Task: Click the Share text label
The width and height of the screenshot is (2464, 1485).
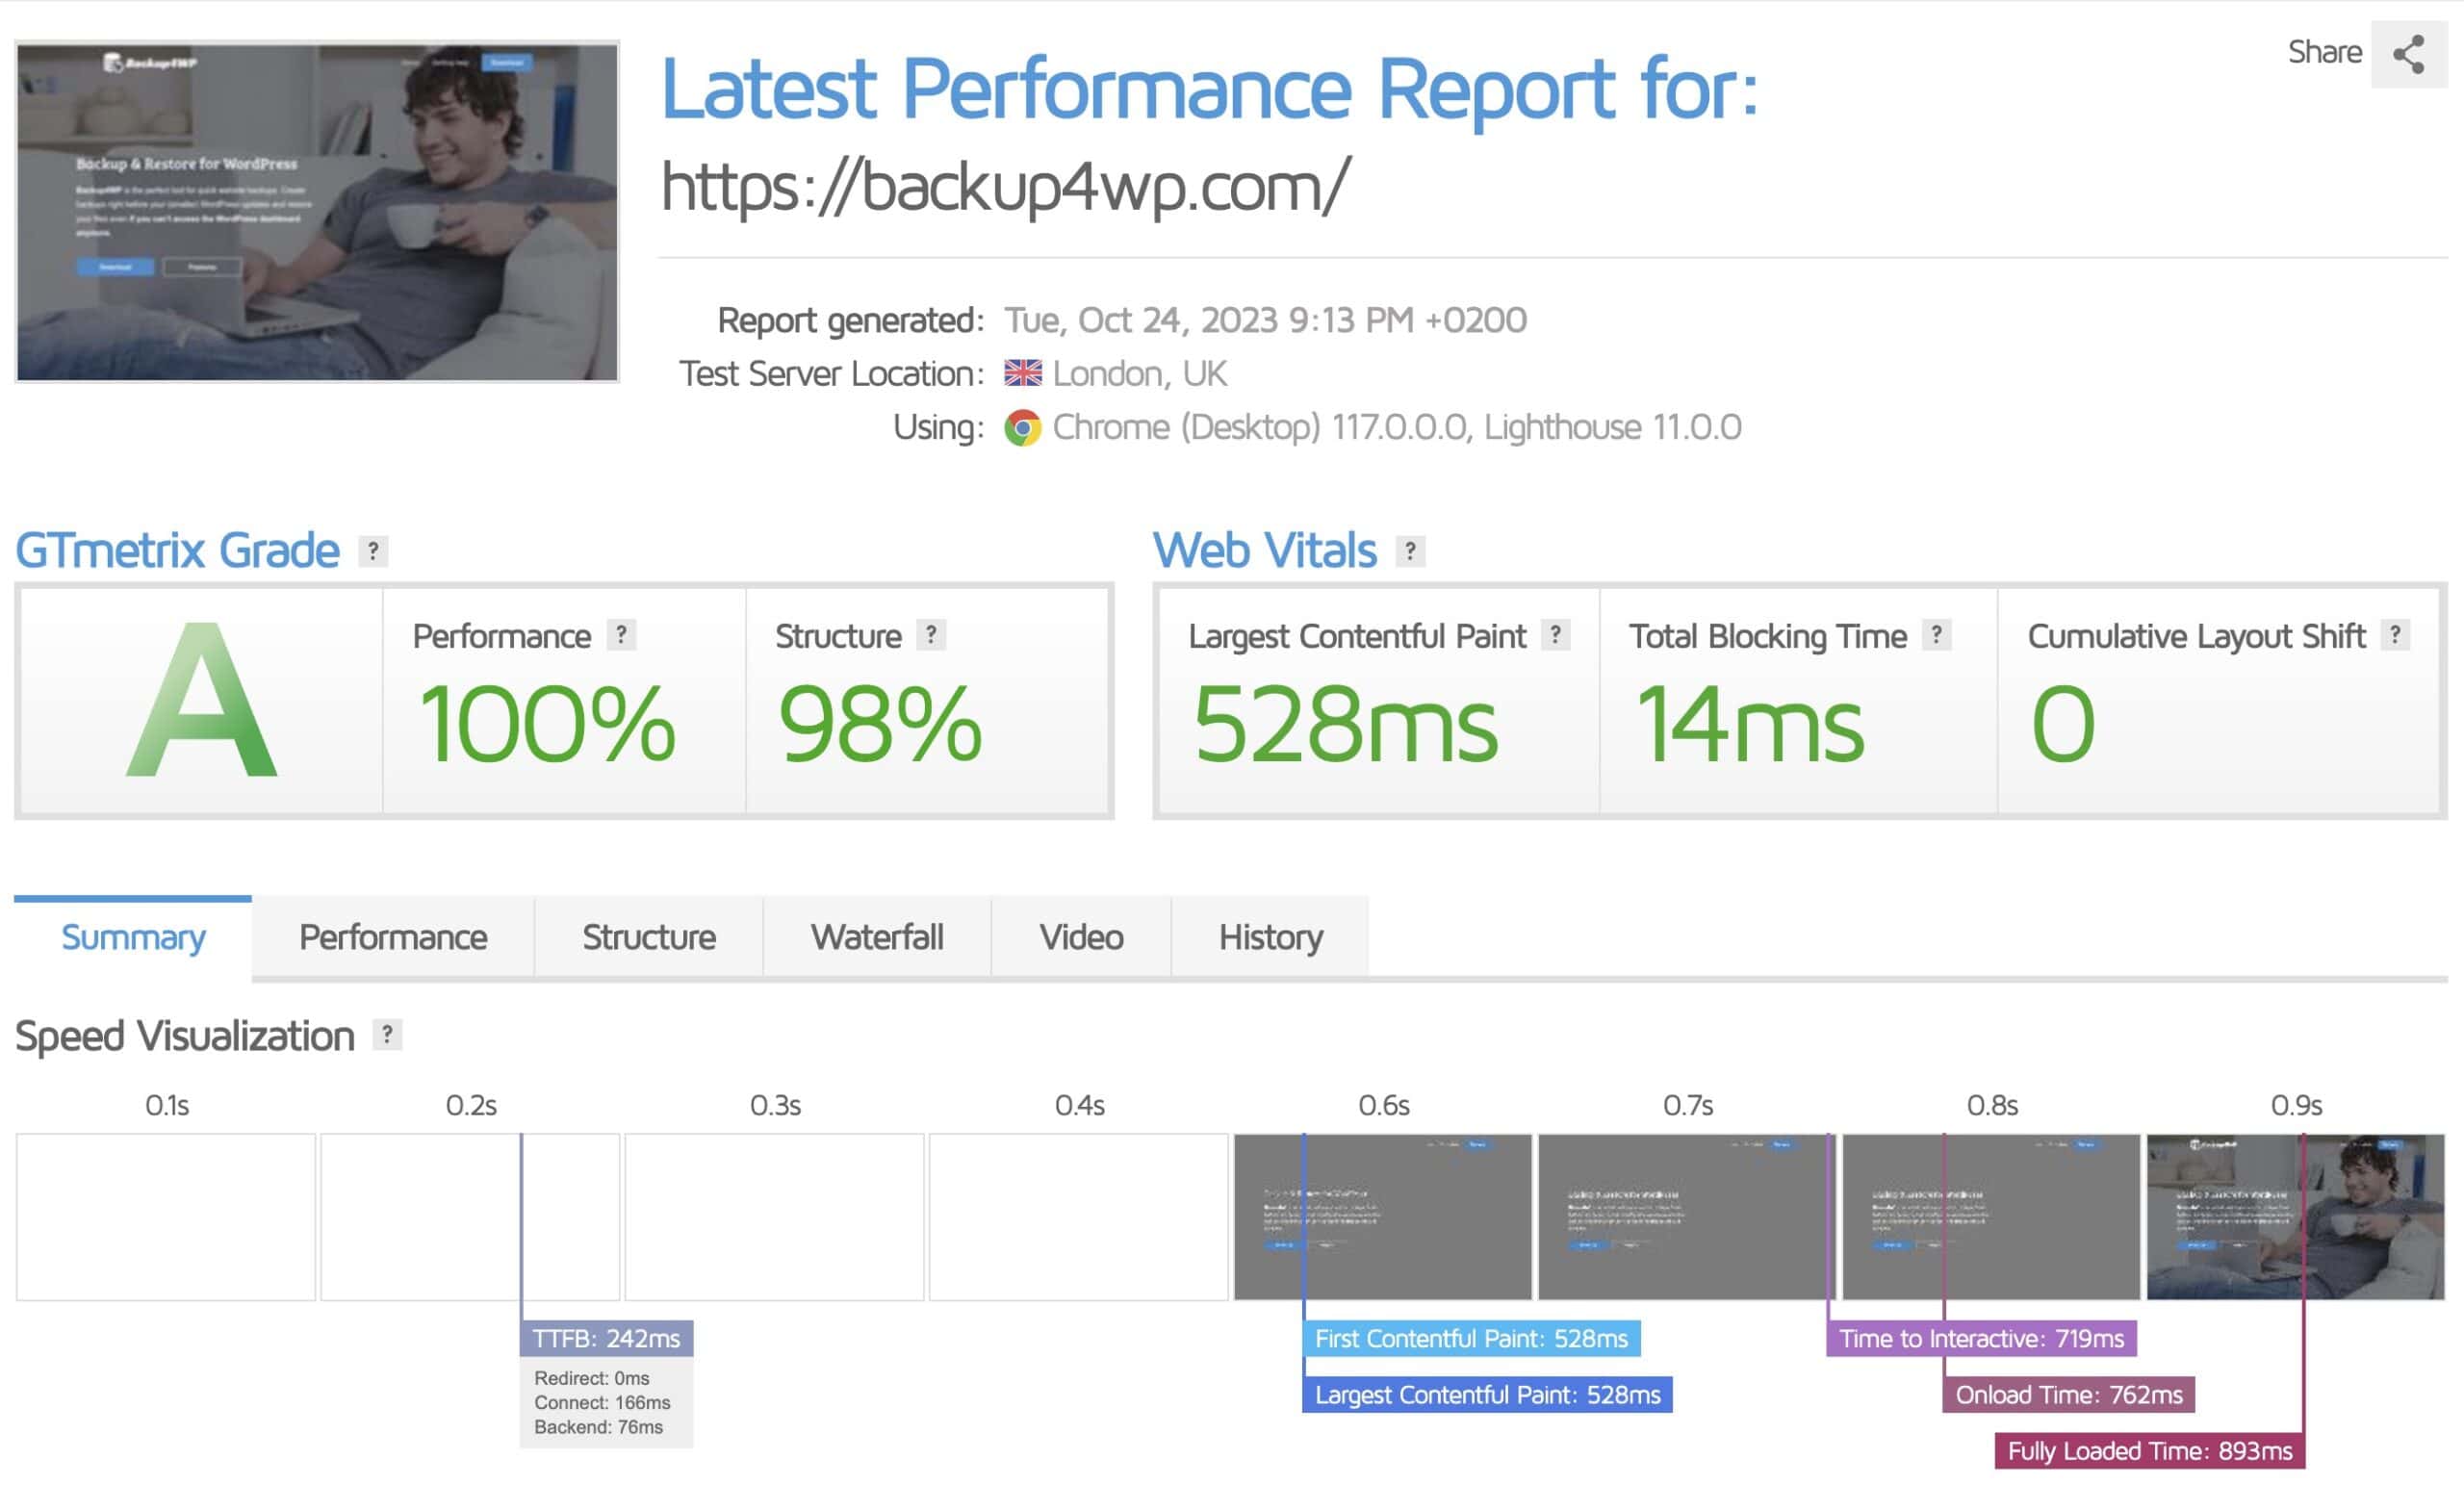Action: coord(2325,52)
